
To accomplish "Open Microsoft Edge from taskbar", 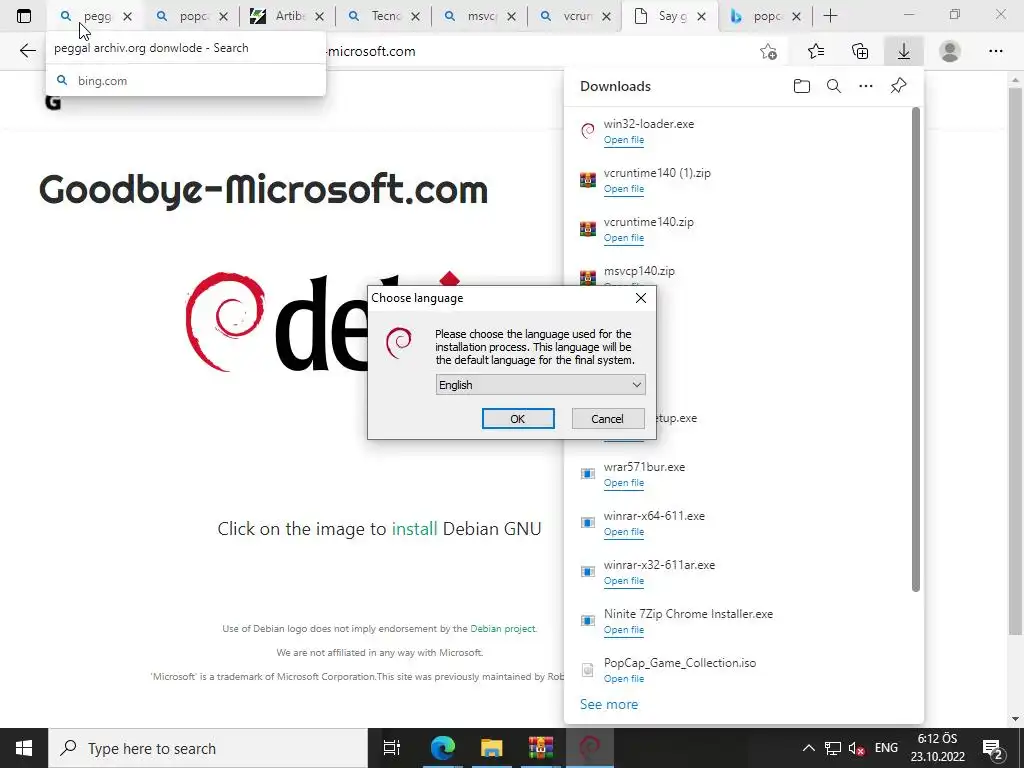I will (442, 748).
